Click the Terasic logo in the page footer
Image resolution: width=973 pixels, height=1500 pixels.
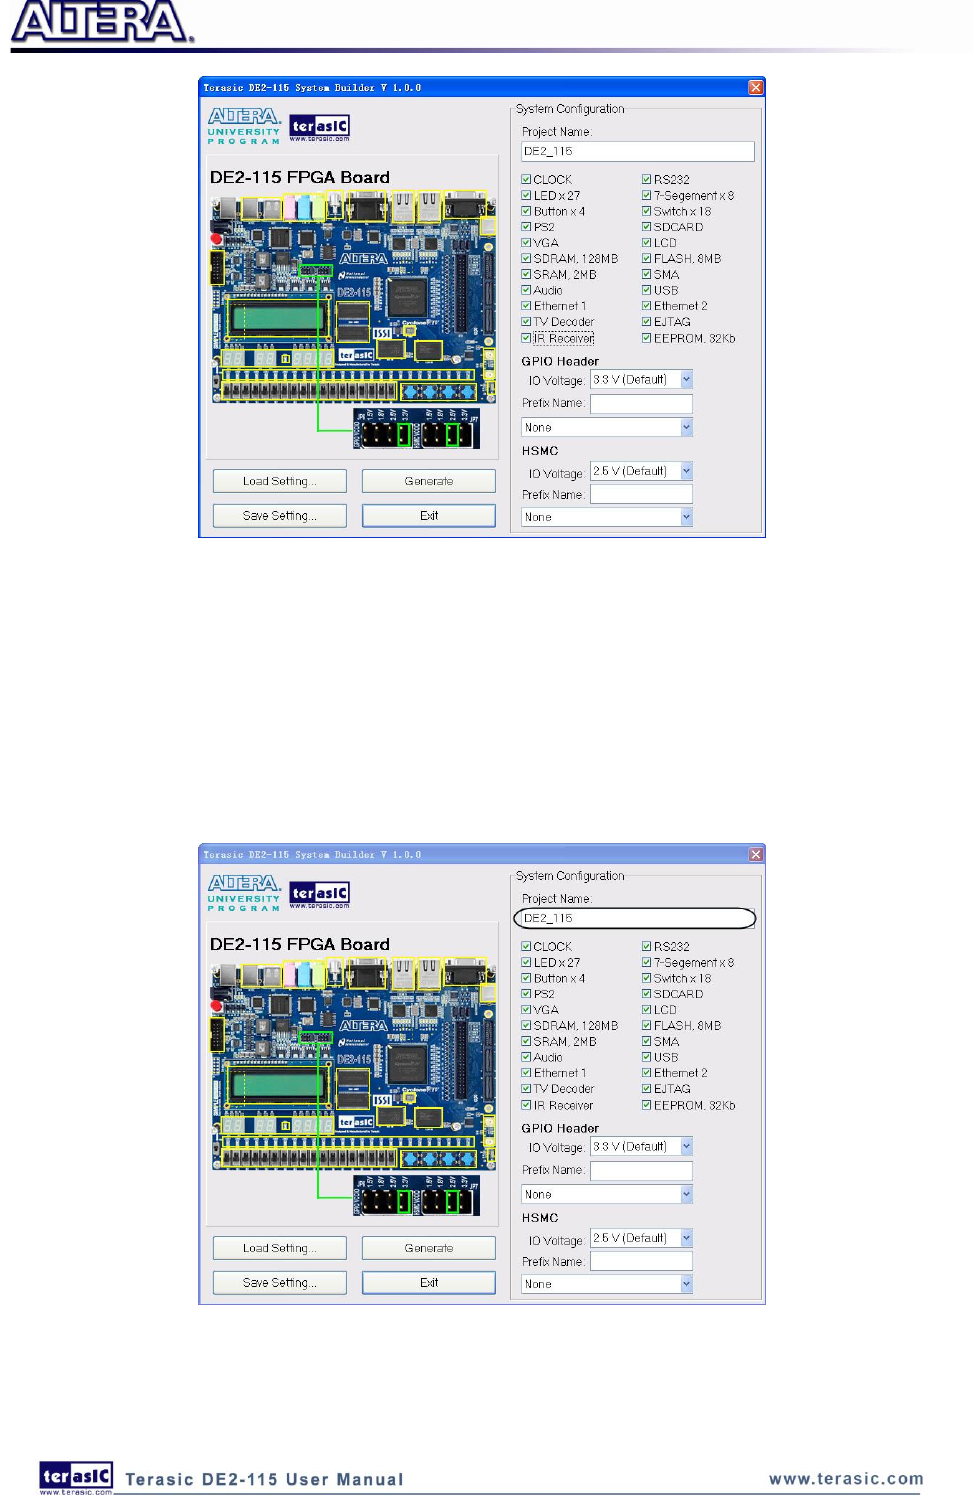pos(76,1477)
